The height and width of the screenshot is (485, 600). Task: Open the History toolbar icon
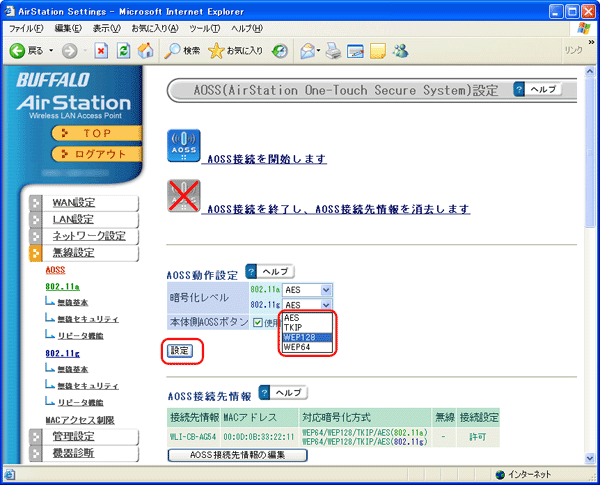click(x=280, y=51)
